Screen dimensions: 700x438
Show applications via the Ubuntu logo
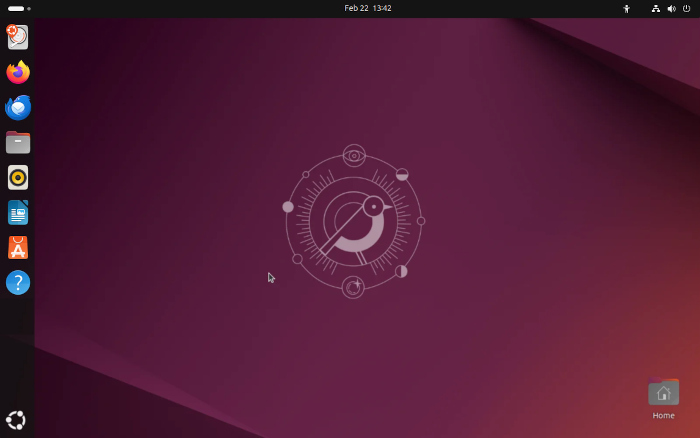point(16,420)
